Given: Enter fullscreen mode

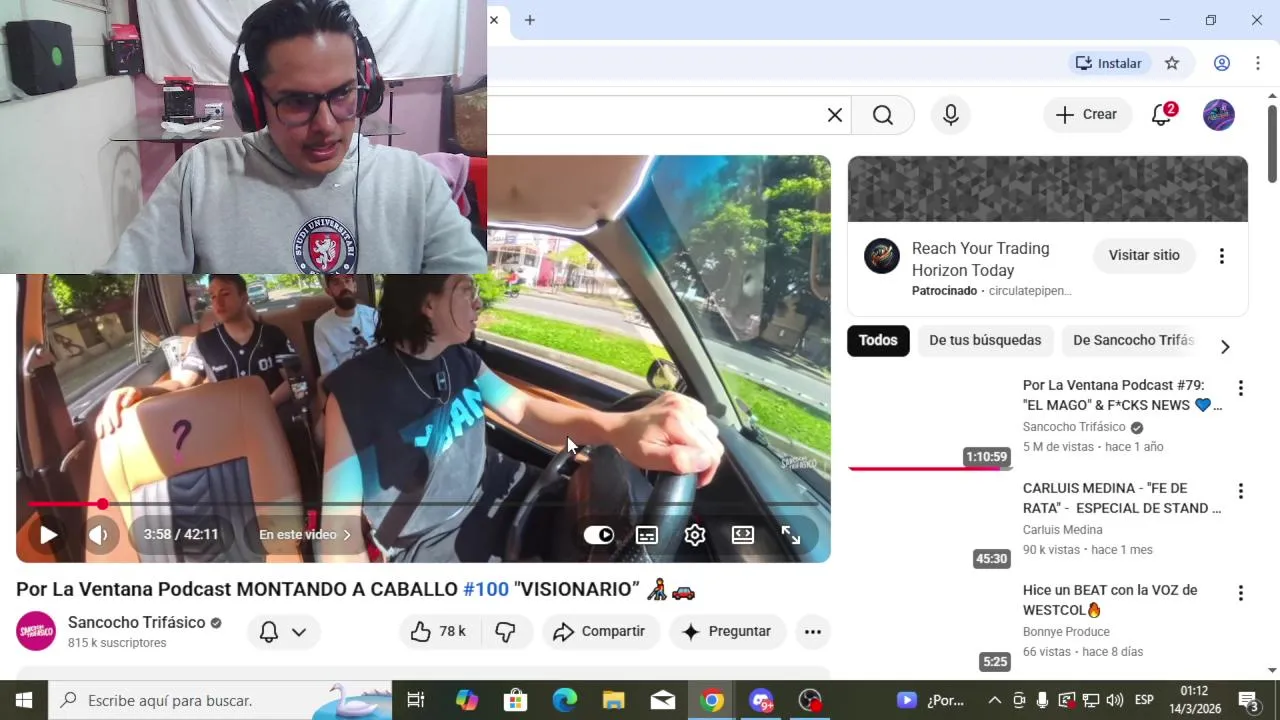Looking at the screenshot, I should 791,535.
